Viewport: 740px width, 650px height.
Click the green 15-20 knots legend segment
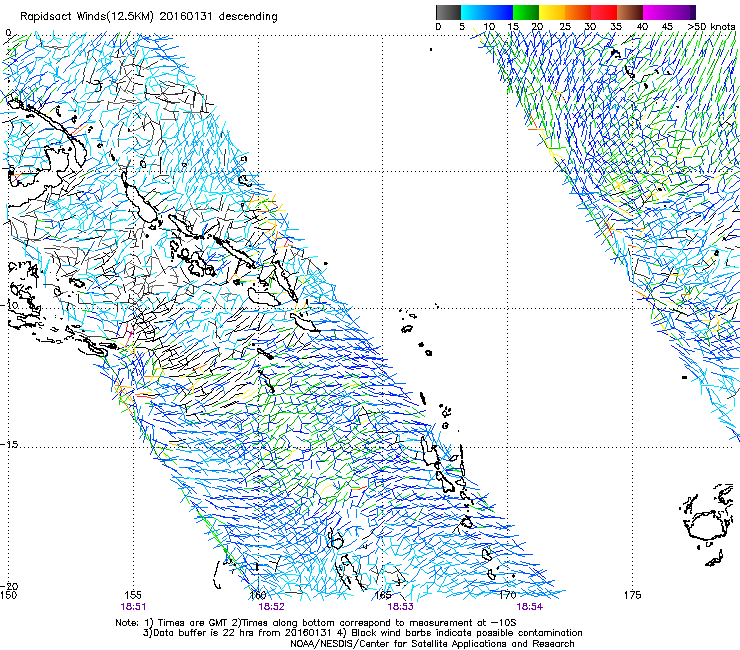click(x=526, y=12)
